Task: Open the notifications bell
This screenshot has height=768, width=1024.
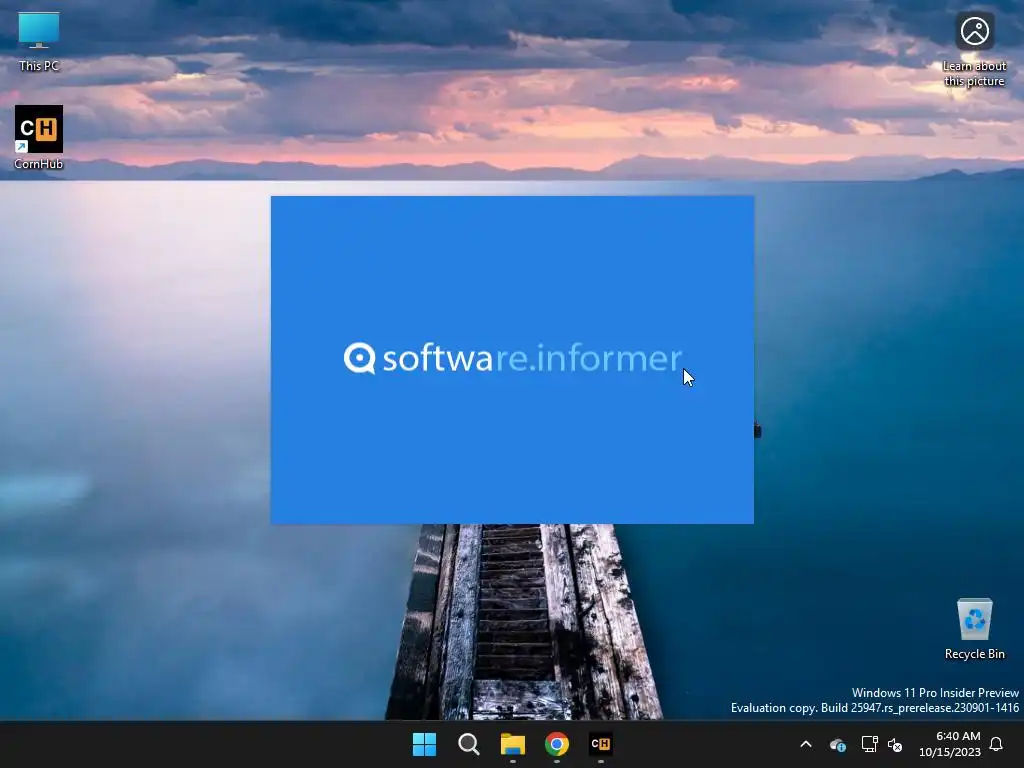Action: (x=996, y=744)
